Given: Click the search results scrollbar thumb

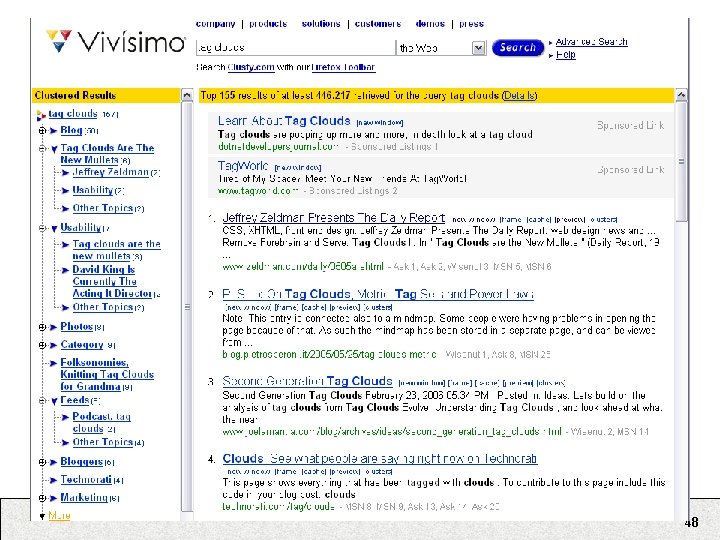Looking at the screenshot, I should click(x=681, y=162).
